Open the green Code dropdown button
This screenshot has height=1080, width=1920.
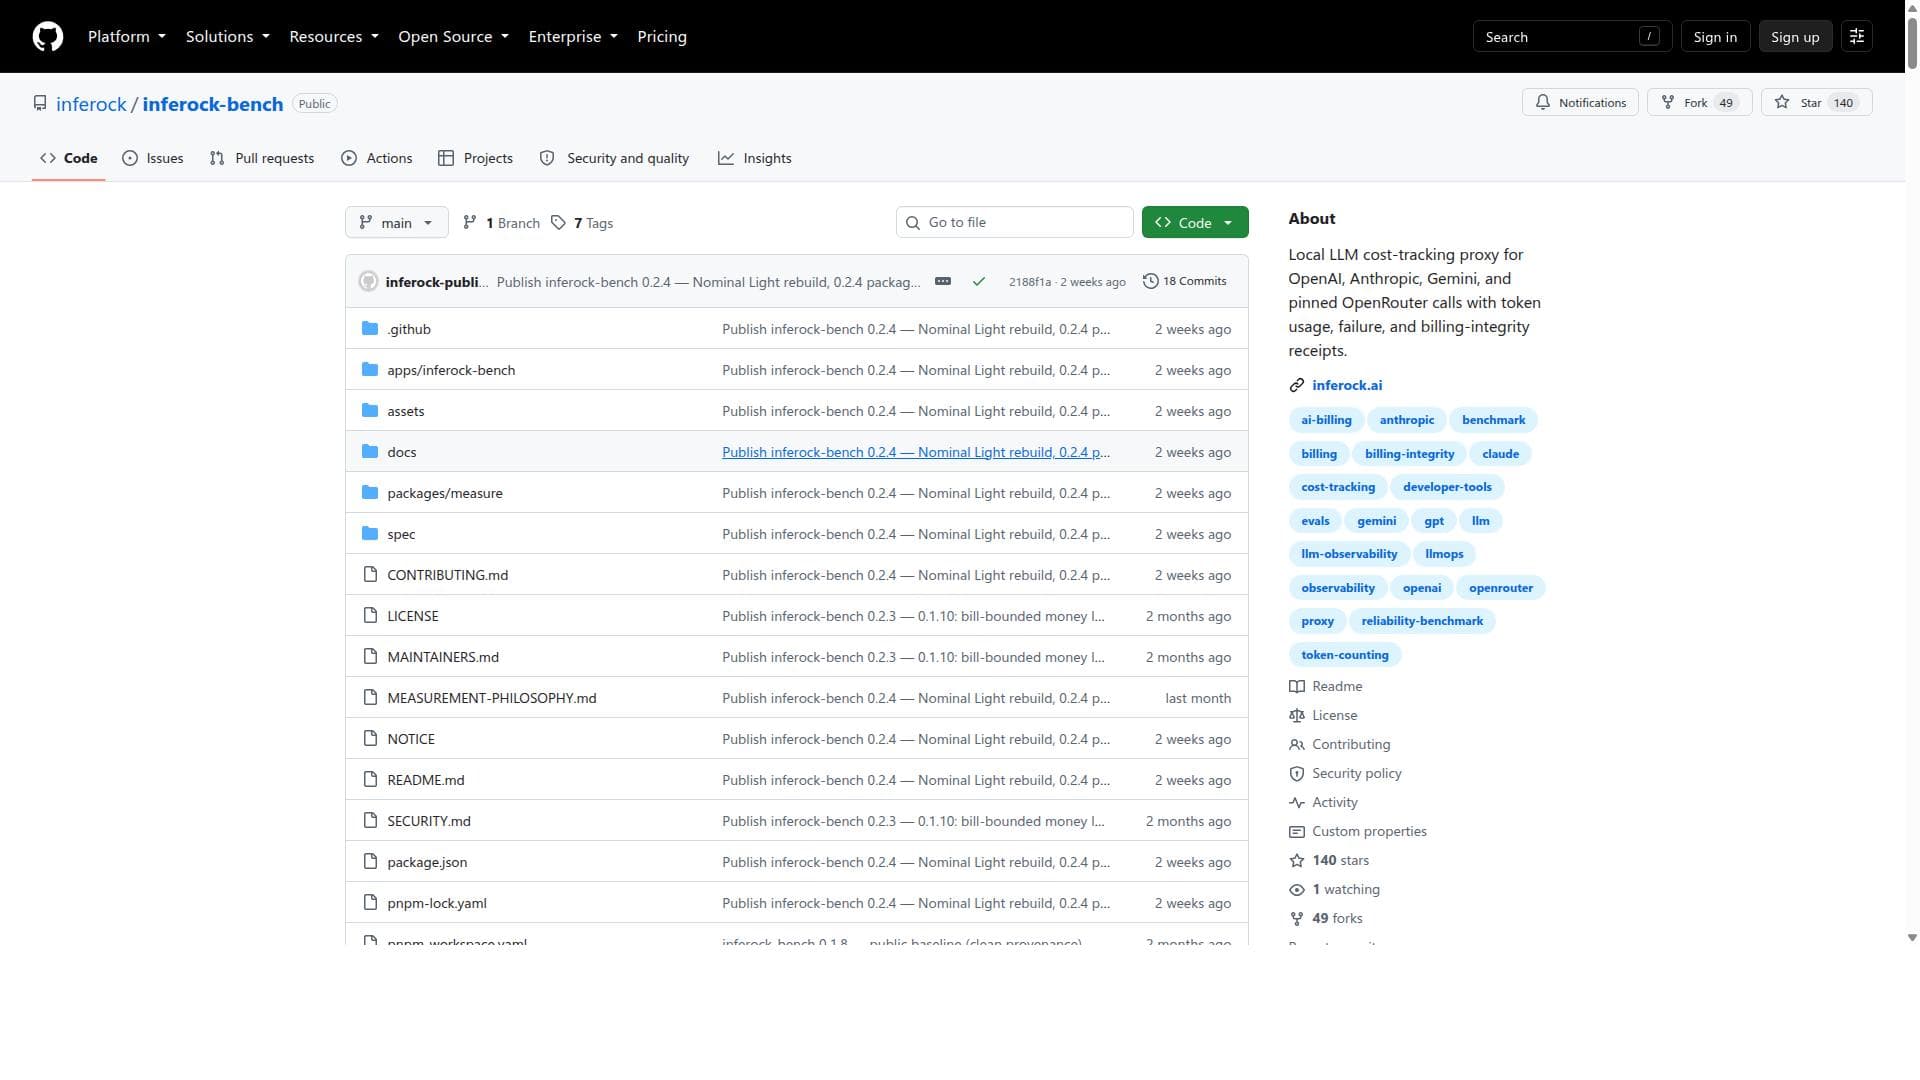(1195, 223)
